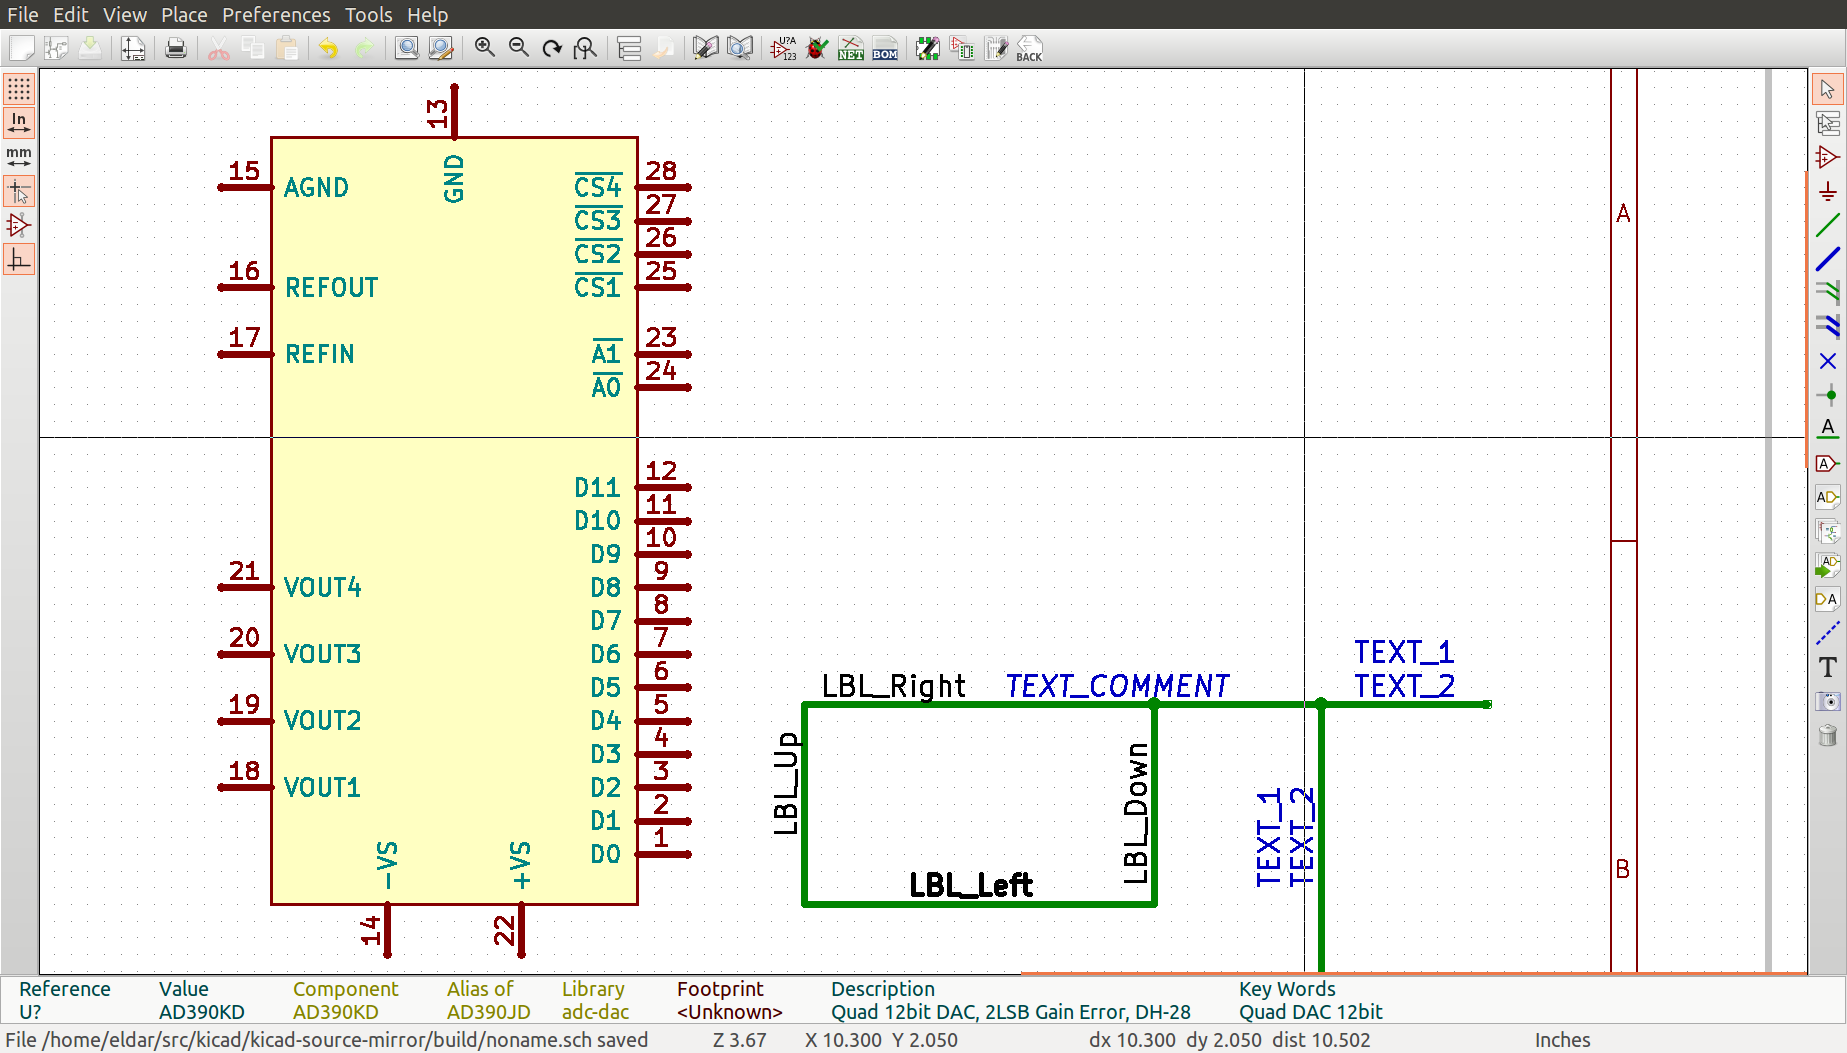
Task: Pick the Place no-connect flag tool
Action: (x=1828, y=361)
